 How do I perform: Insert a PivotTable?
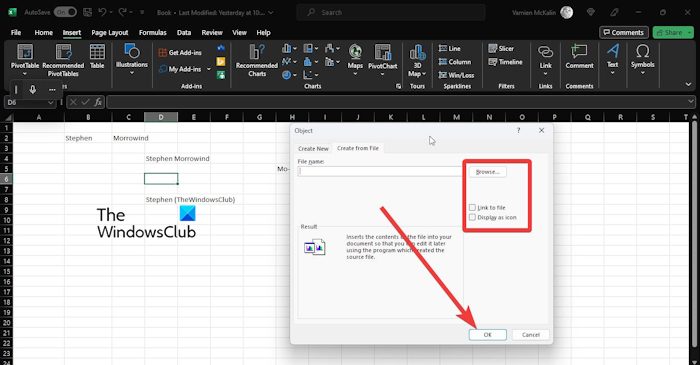pos(25,60)
